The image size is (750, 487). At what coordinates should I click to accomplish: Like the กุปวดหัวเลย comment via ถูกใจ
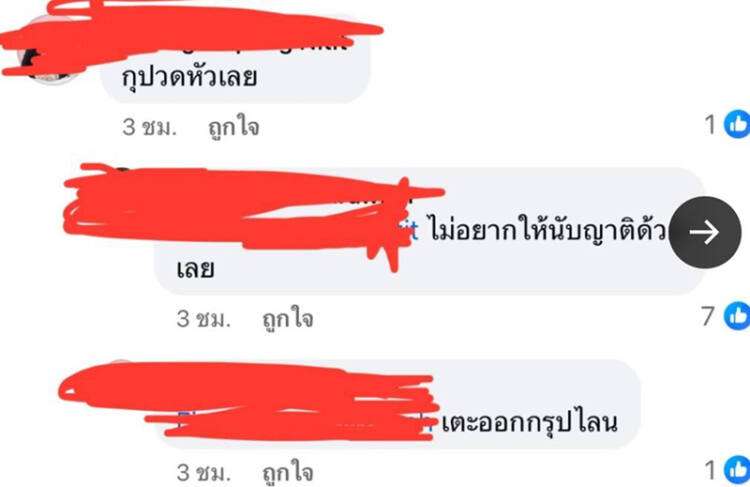coord(234,127)
